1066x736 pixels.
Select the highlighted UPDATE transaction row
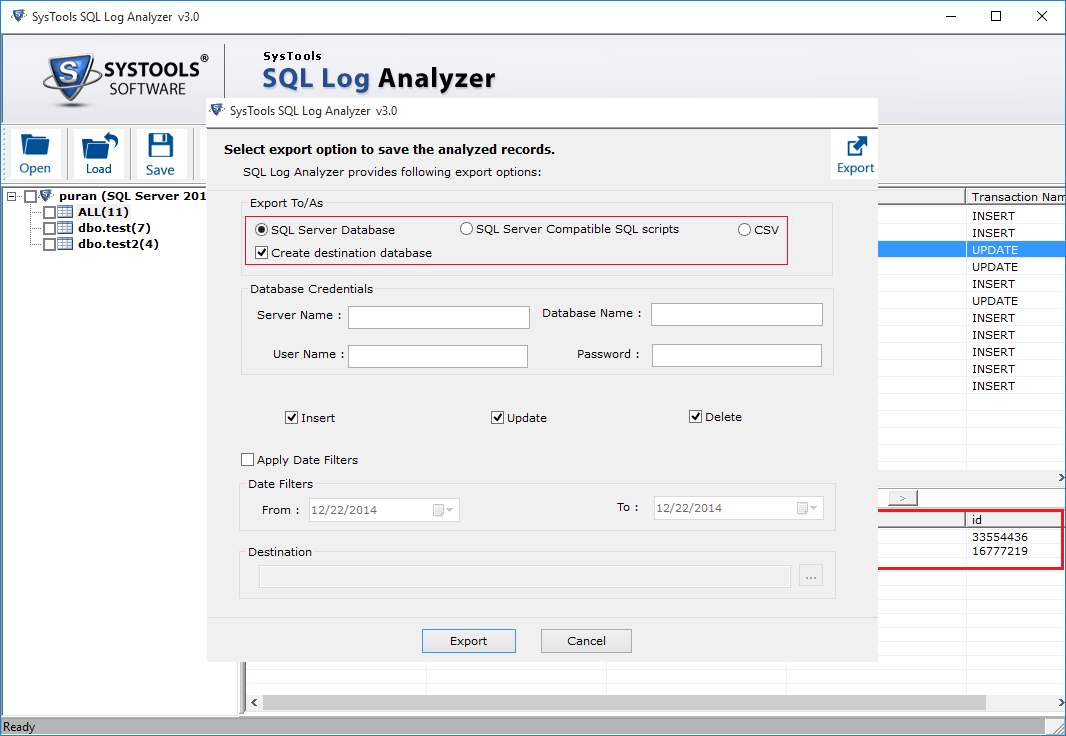(x=972, y=250)
